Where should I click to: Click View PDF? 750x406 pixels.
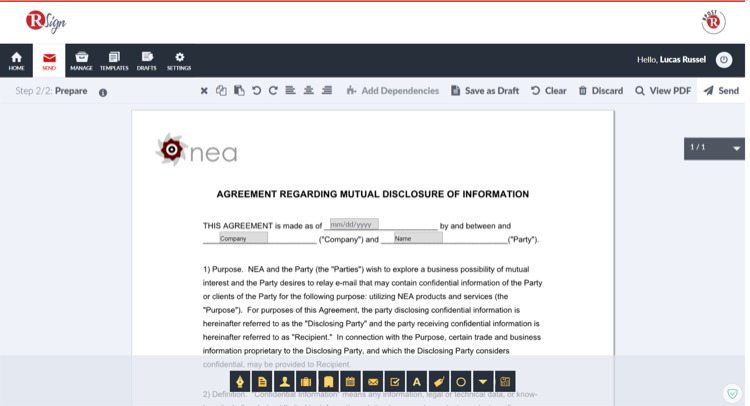click(x=663, y=91)
